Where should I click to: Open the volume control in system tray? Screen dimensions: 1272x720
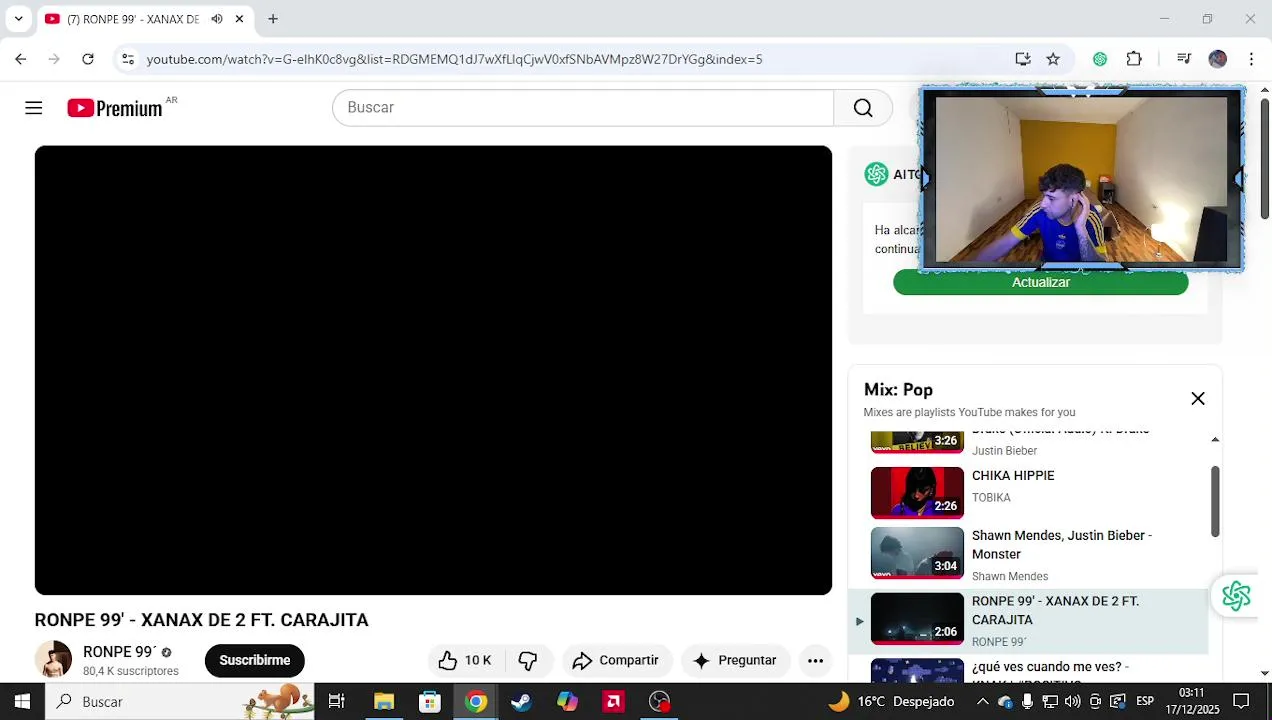[x=1073, y=702]
